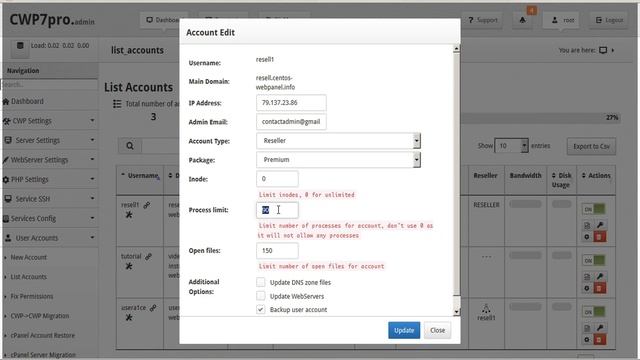Click the document icon in tutorial actions
640x360 pixels.
[x=587, y=276]
